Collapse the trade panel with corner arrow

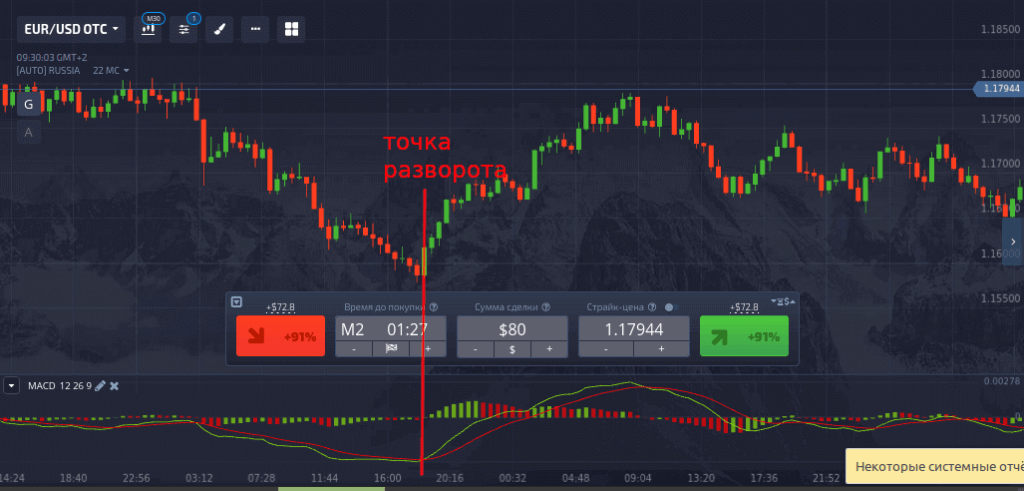click(x=236, y=301)
